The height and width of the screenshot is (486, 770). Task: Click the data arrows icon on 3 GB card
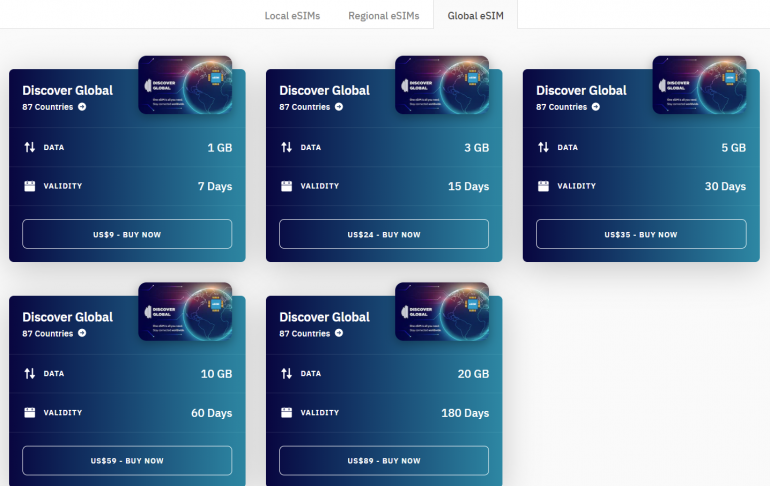click(x=286, y=147)
